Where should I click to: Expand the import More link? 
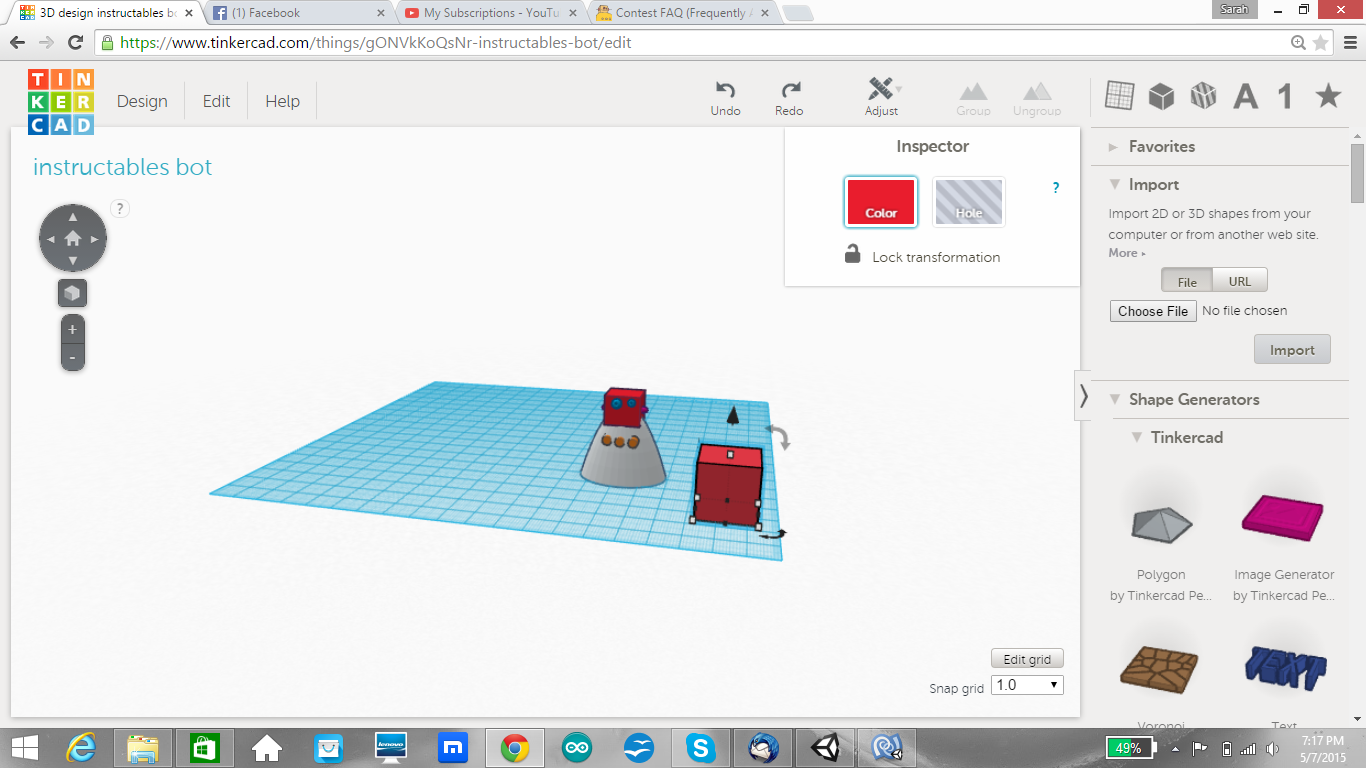pos(1127,253)
